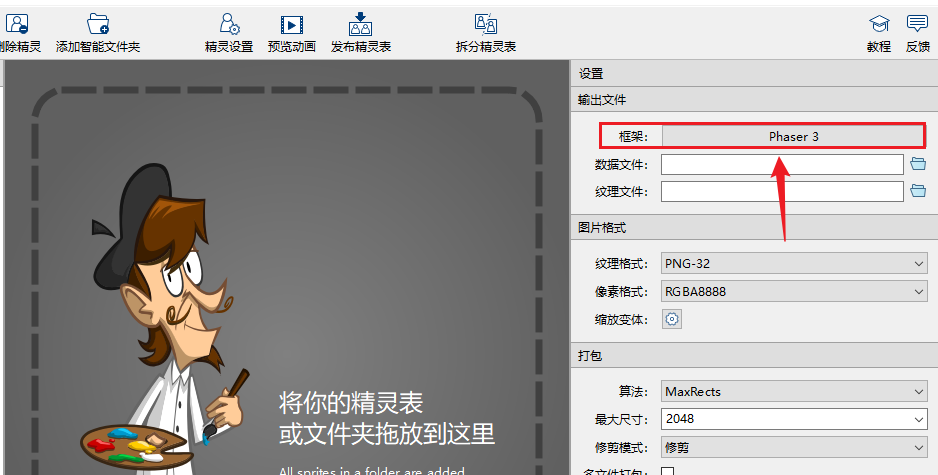
Task: Open Sprite Settings (精灵设置) icon
Action: [x=229, y=25]
